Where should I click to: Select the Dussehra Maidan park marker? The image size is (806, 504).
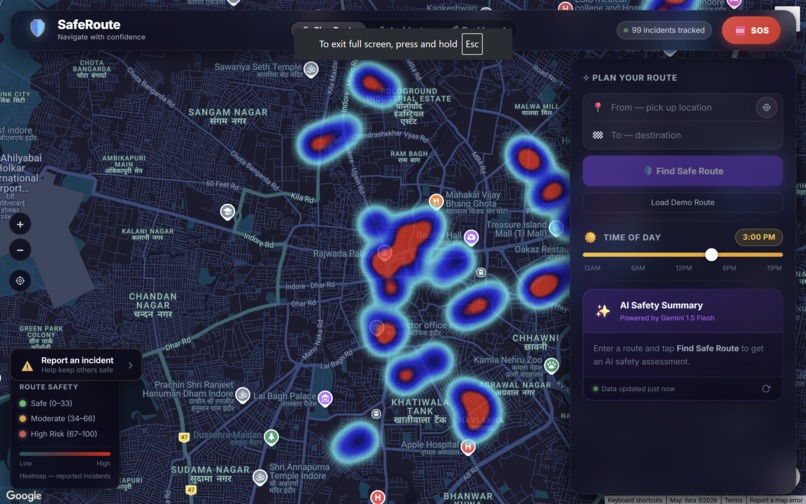(x=271, y=437)
